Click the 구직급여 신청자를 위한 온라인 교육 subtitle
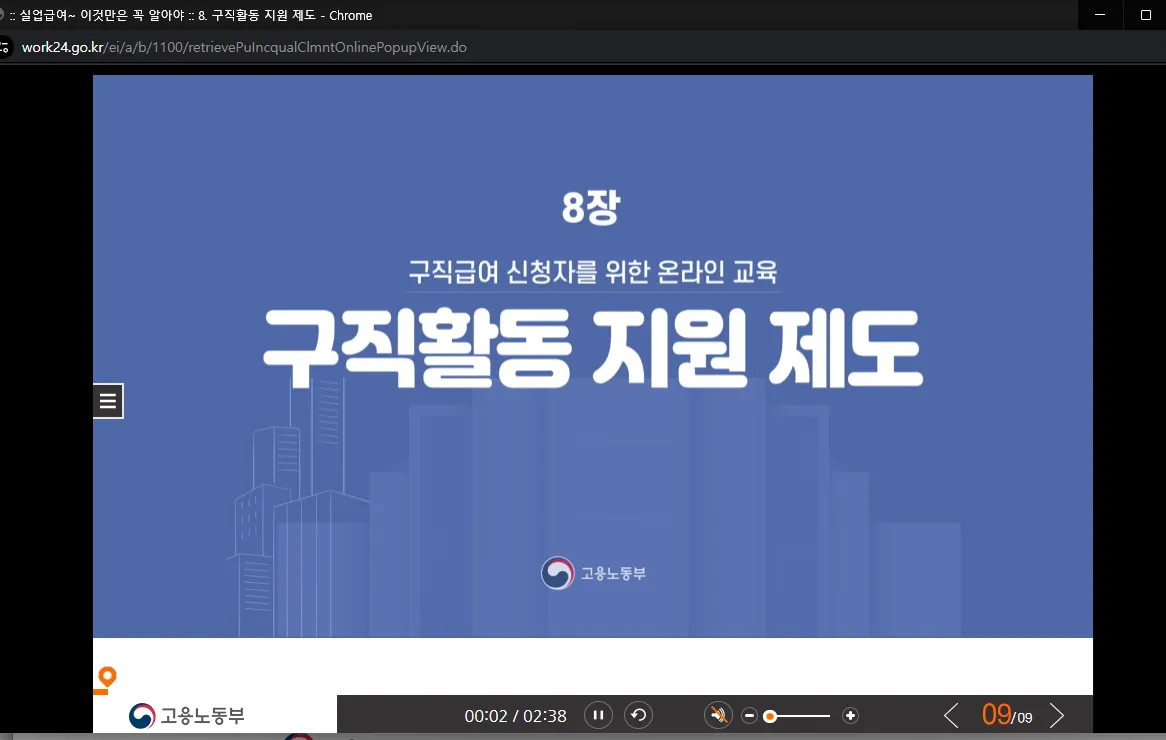 coord(593,271)
